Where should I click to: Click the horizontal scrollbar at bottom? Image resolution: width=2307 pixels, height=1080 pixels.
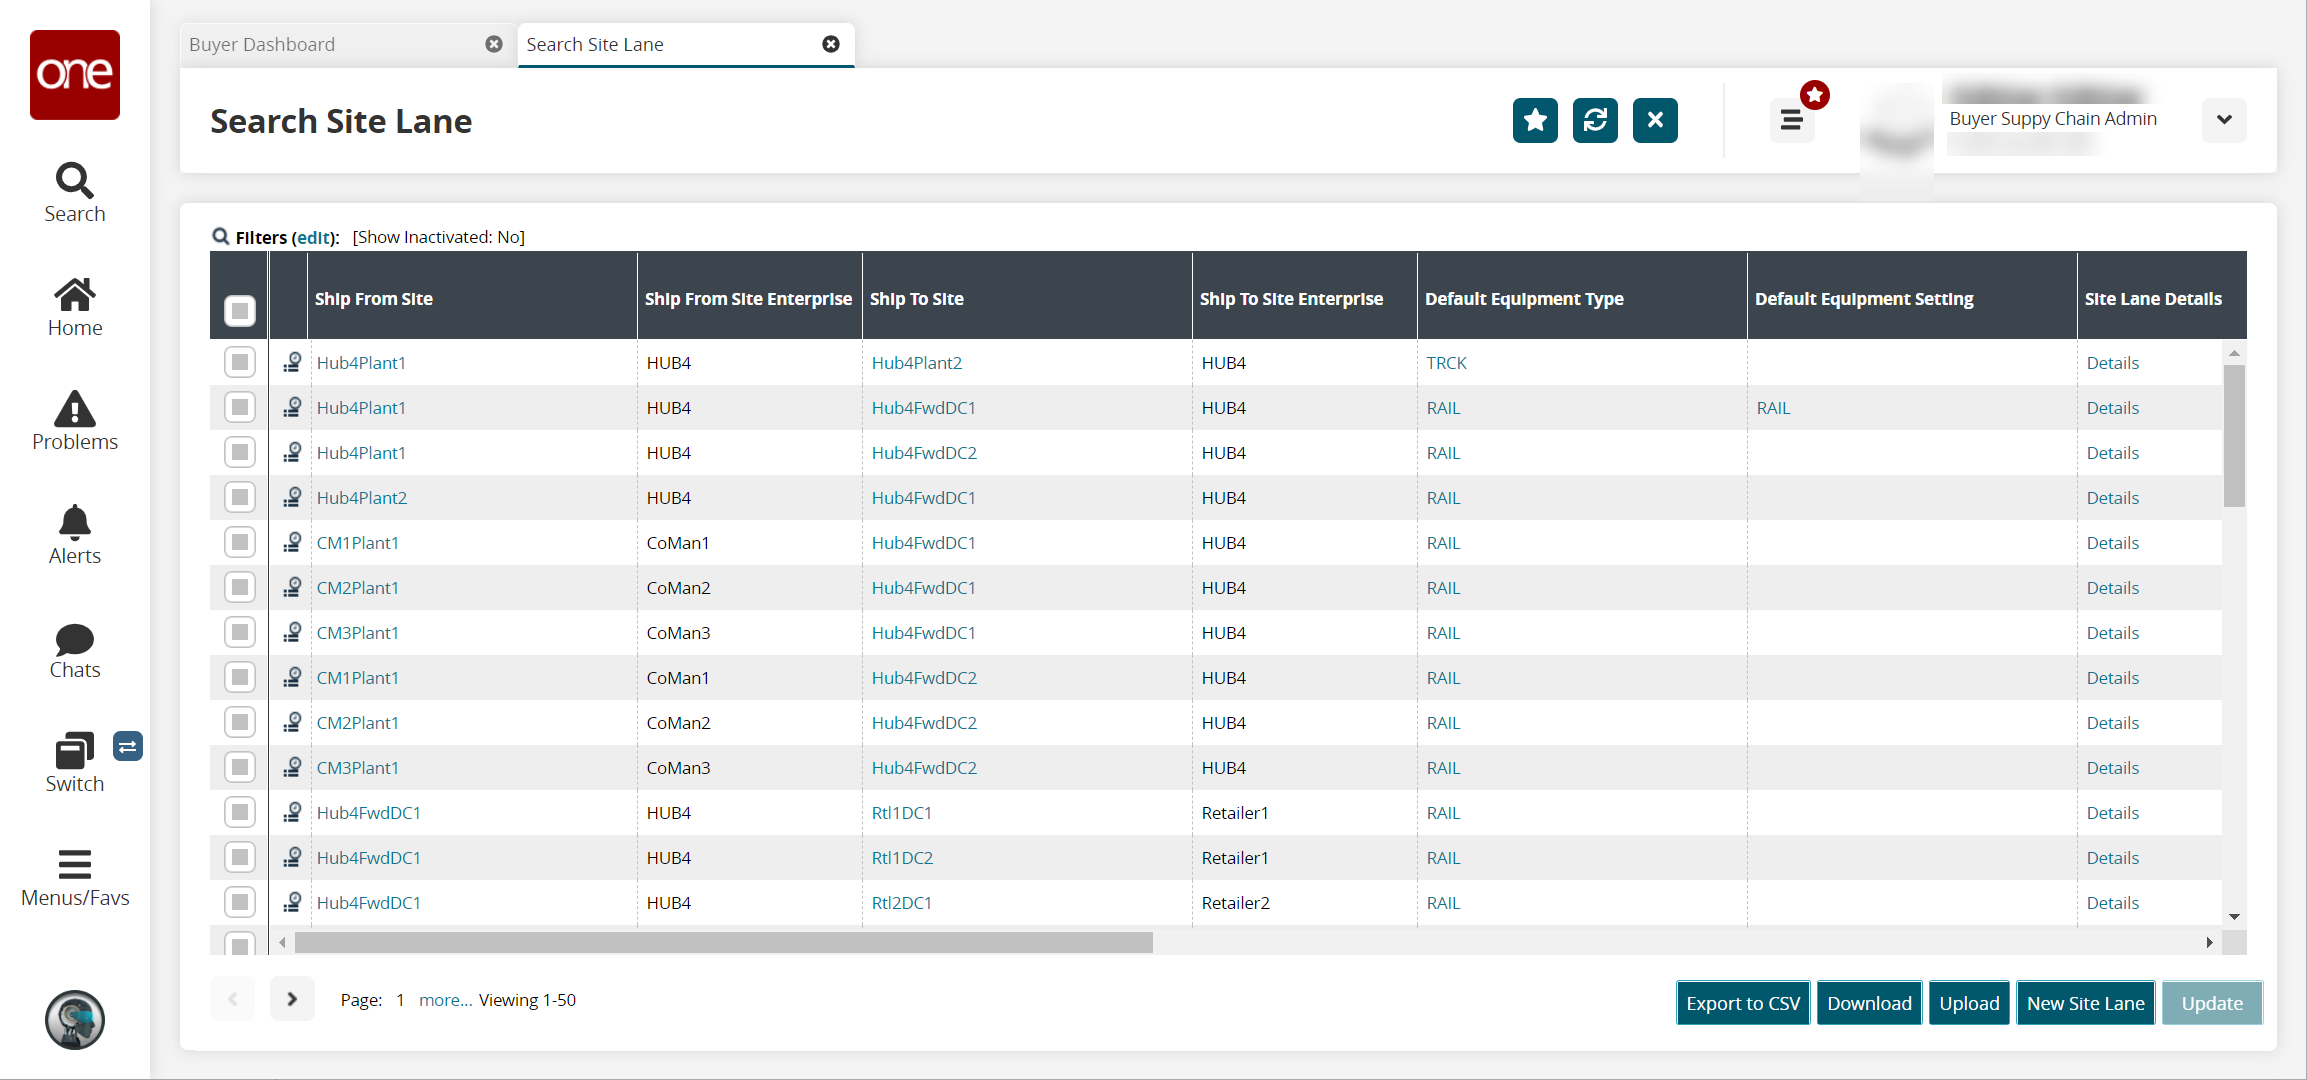pos(721,942)
